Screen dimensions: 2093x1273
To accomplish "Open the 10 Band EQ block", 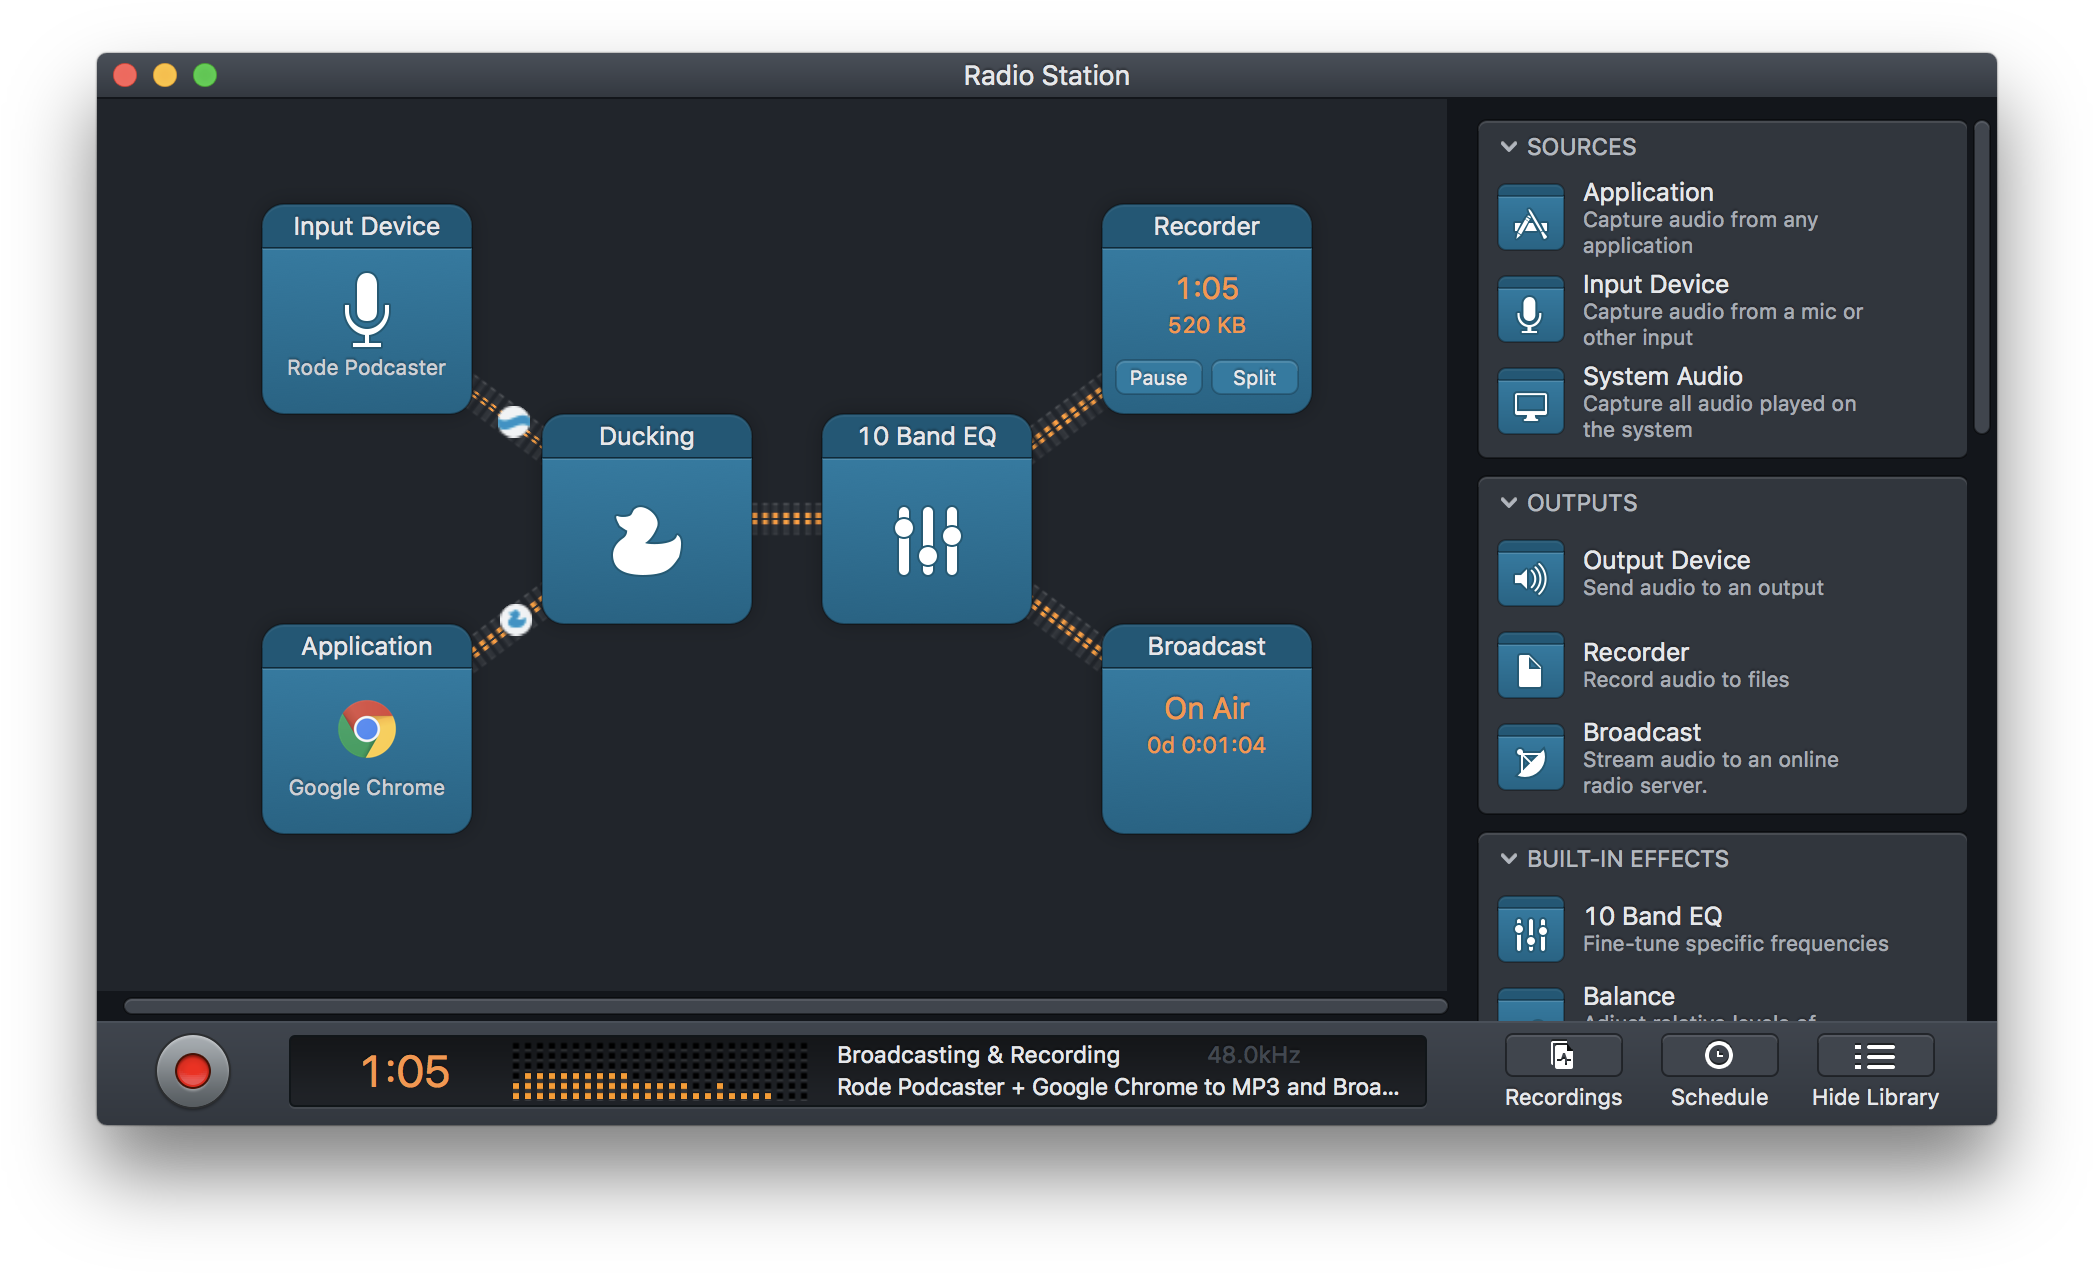I will (x=924, y=531).
